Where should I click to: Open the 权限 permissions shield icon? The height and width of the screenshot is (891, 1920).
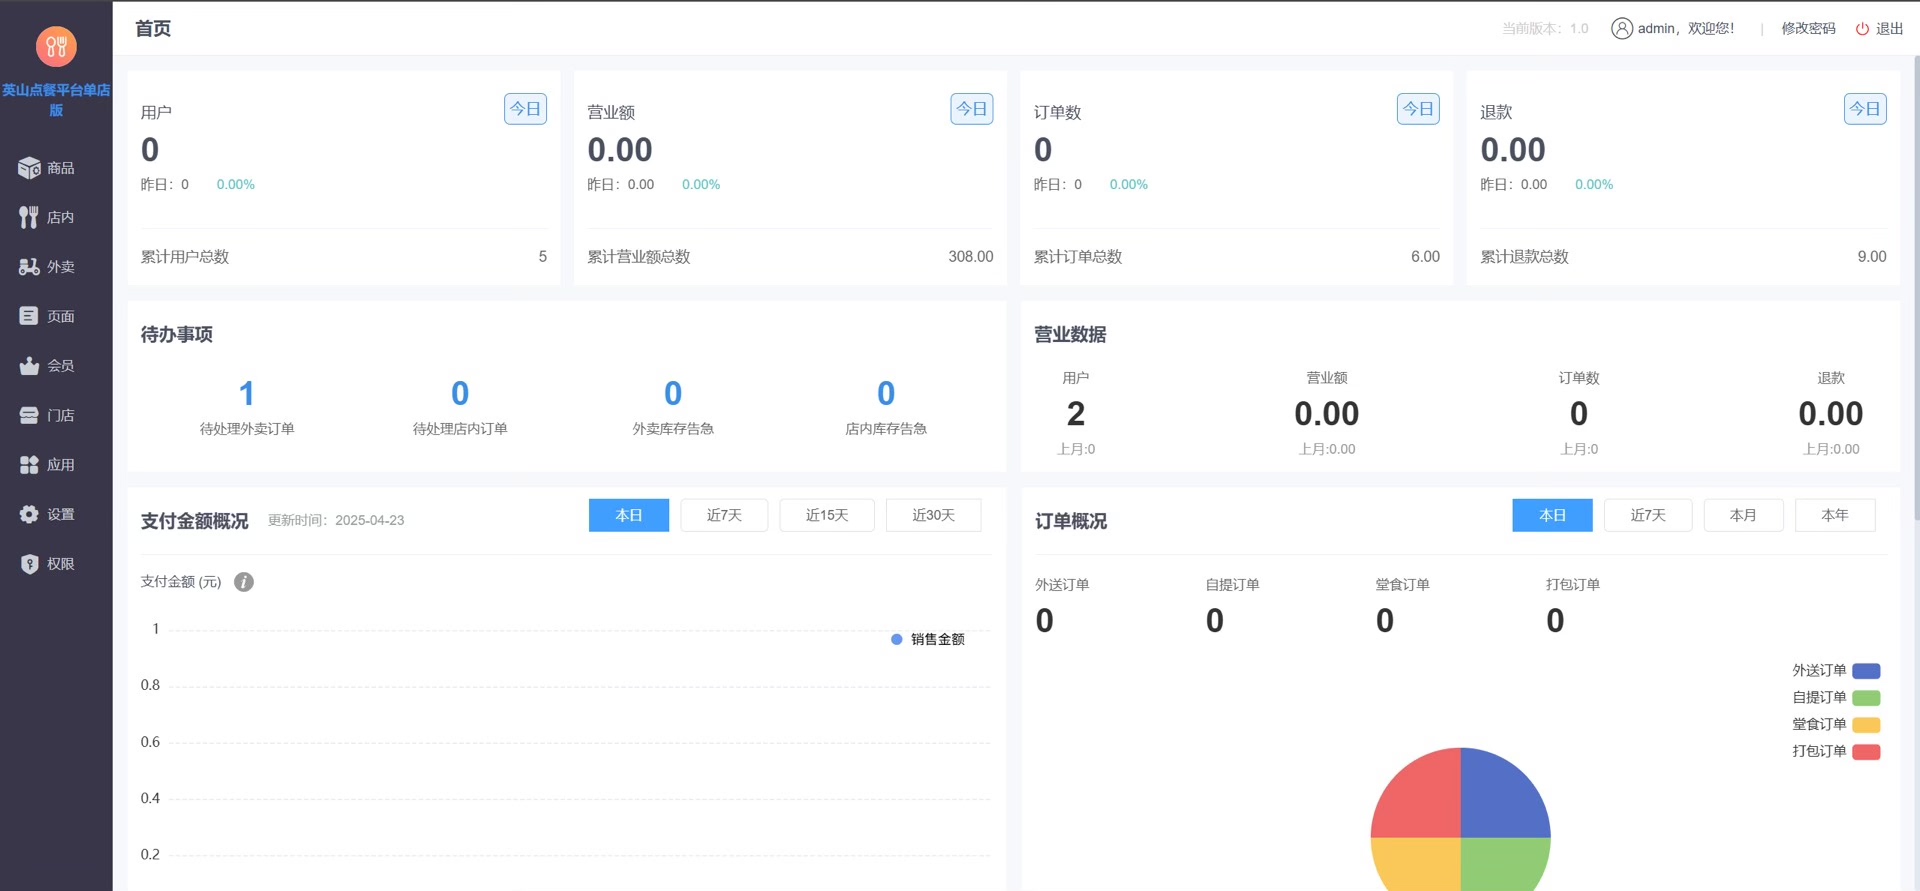point(29,564)
